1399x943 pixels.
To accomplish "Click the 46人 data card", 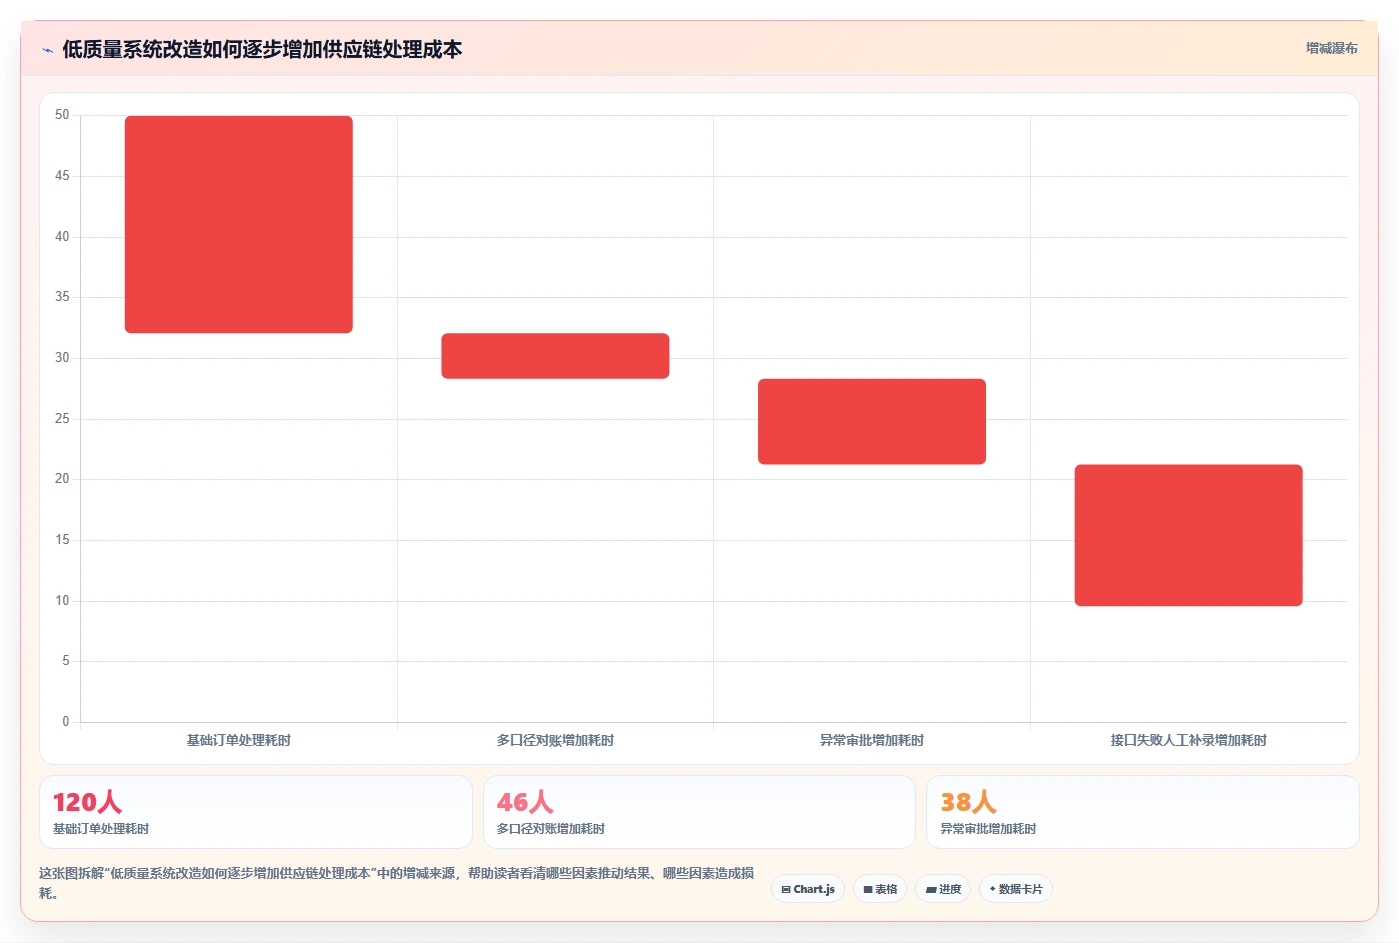I will 699,812.
